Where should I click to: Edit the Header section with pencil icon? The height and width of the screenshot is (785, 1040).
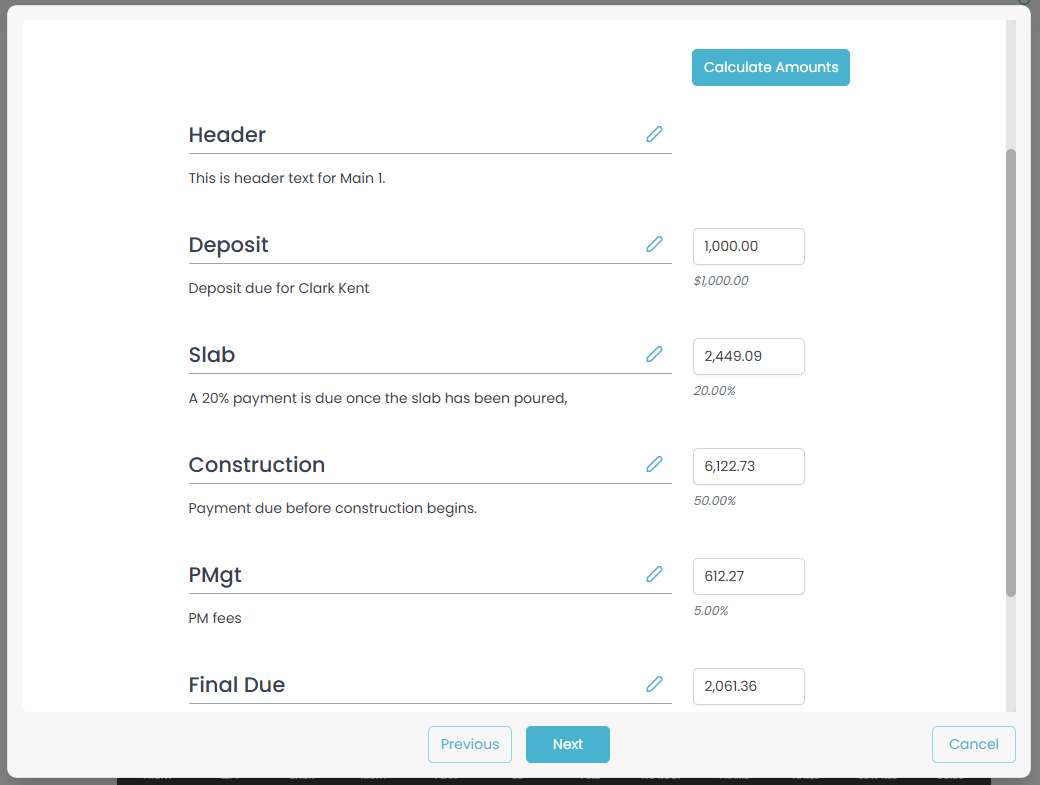[654, 134]
